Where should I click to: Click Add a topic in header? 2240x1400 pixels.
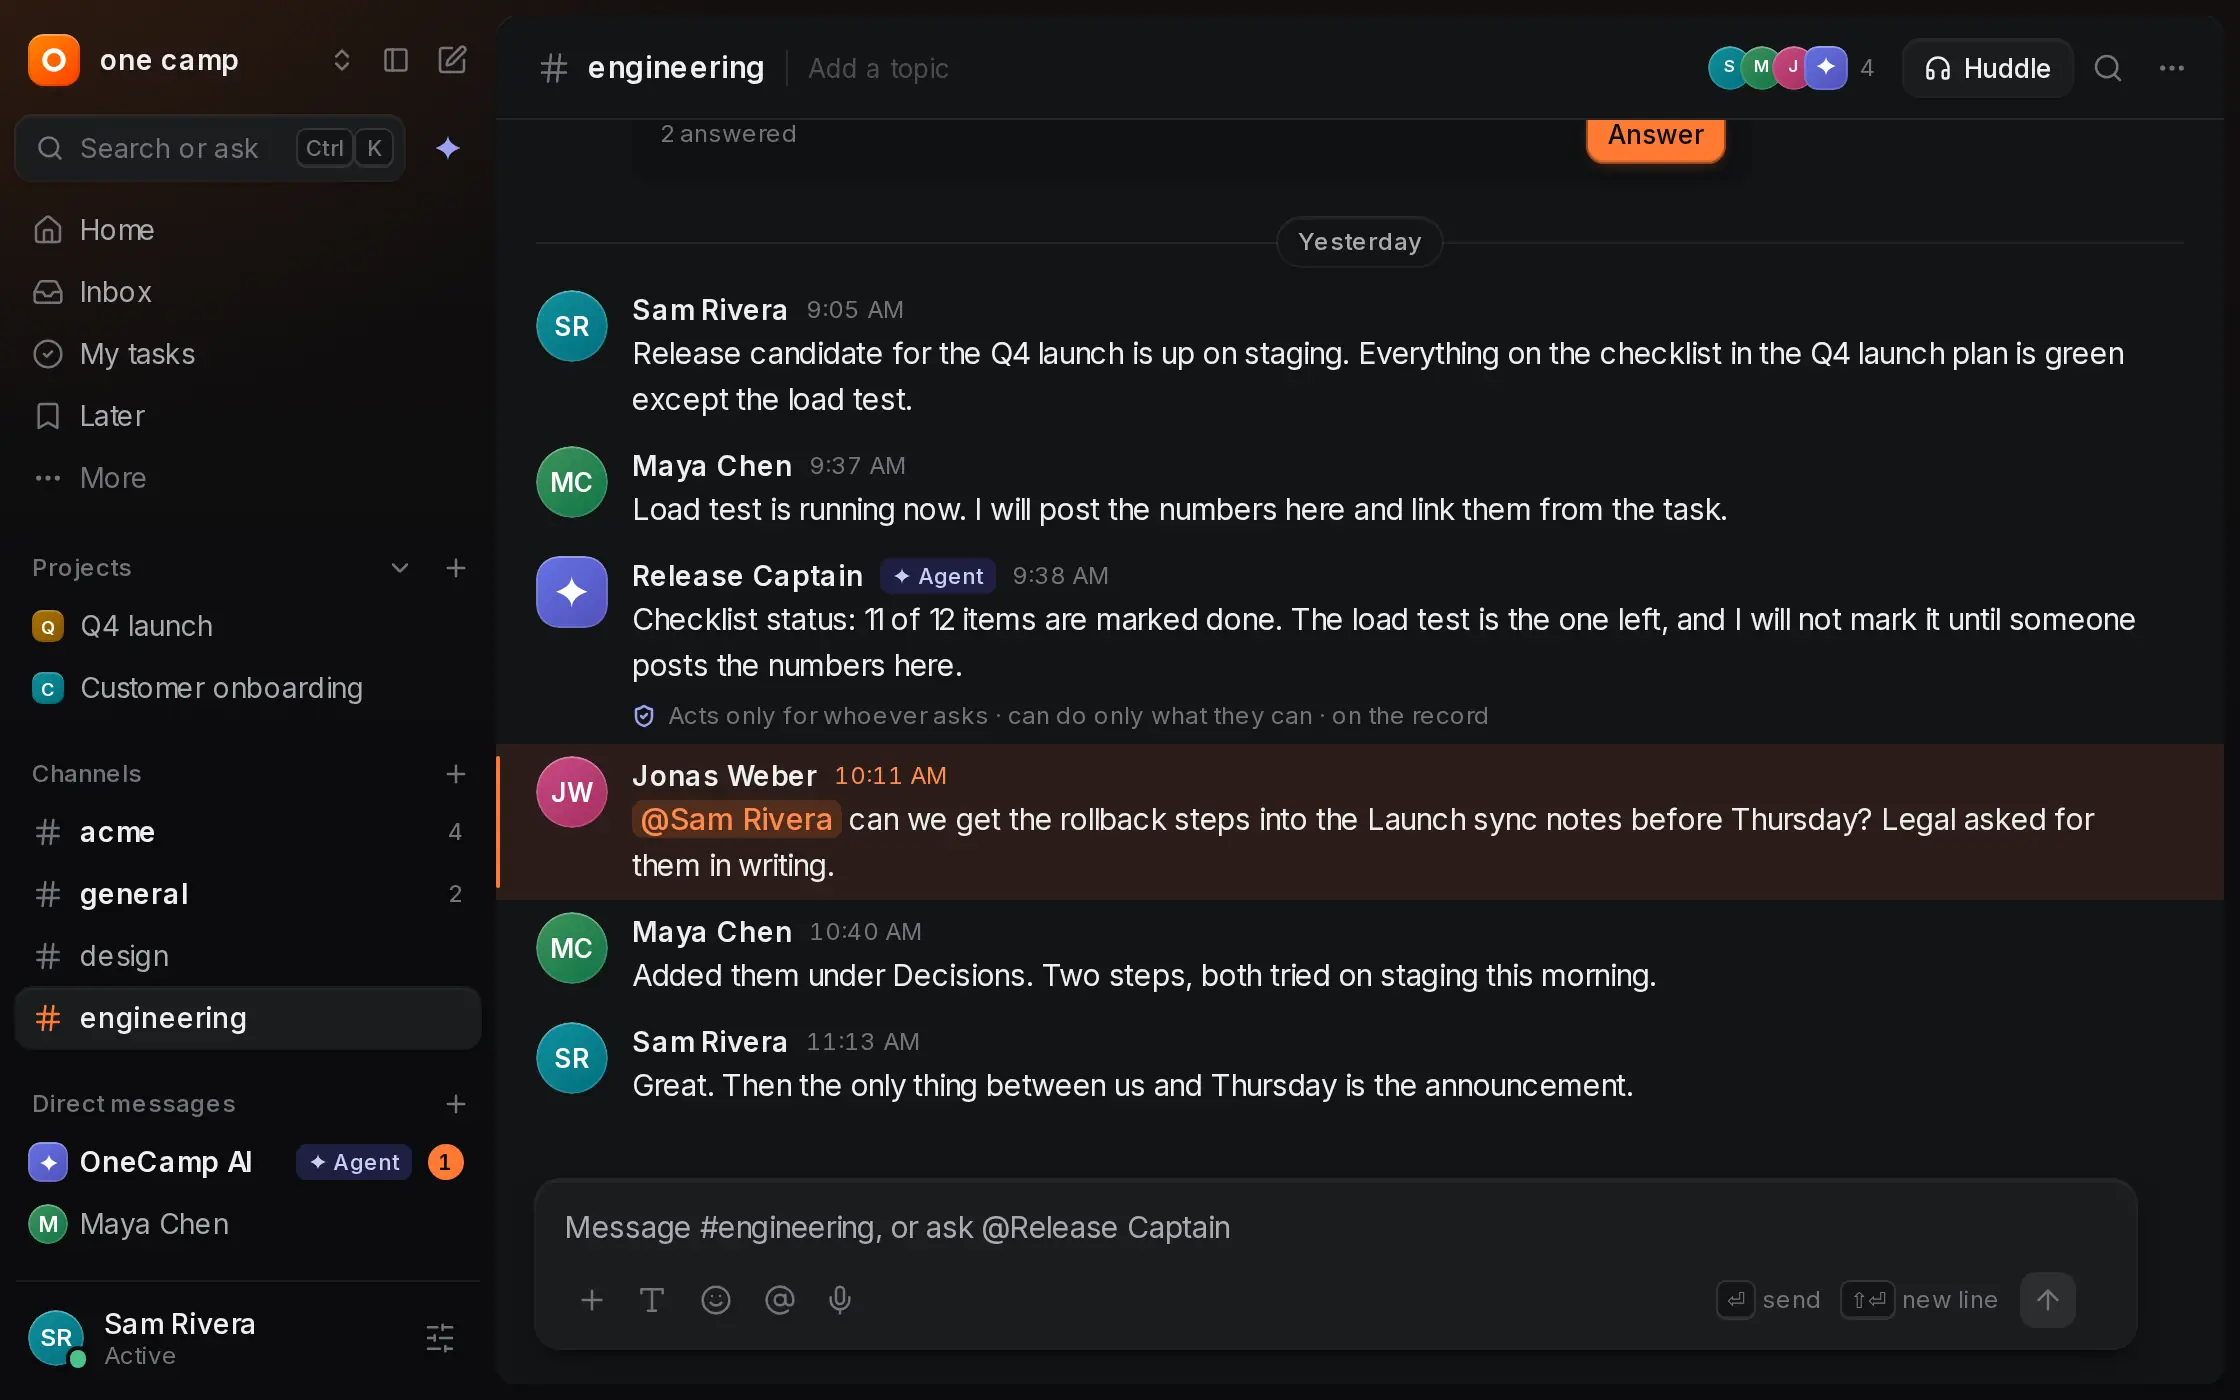(878, 68)
